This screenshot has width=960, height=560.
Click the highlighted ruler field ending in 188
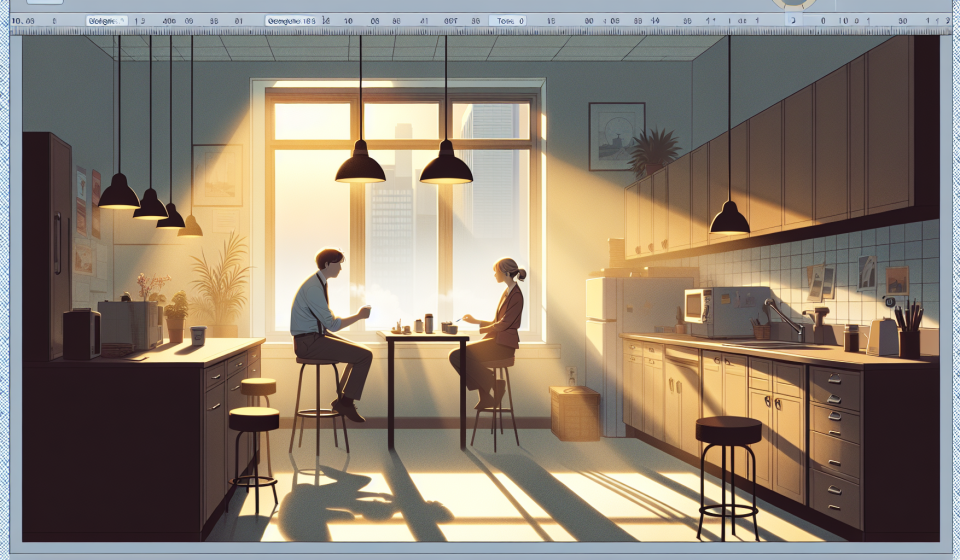(x=291, y=21)
